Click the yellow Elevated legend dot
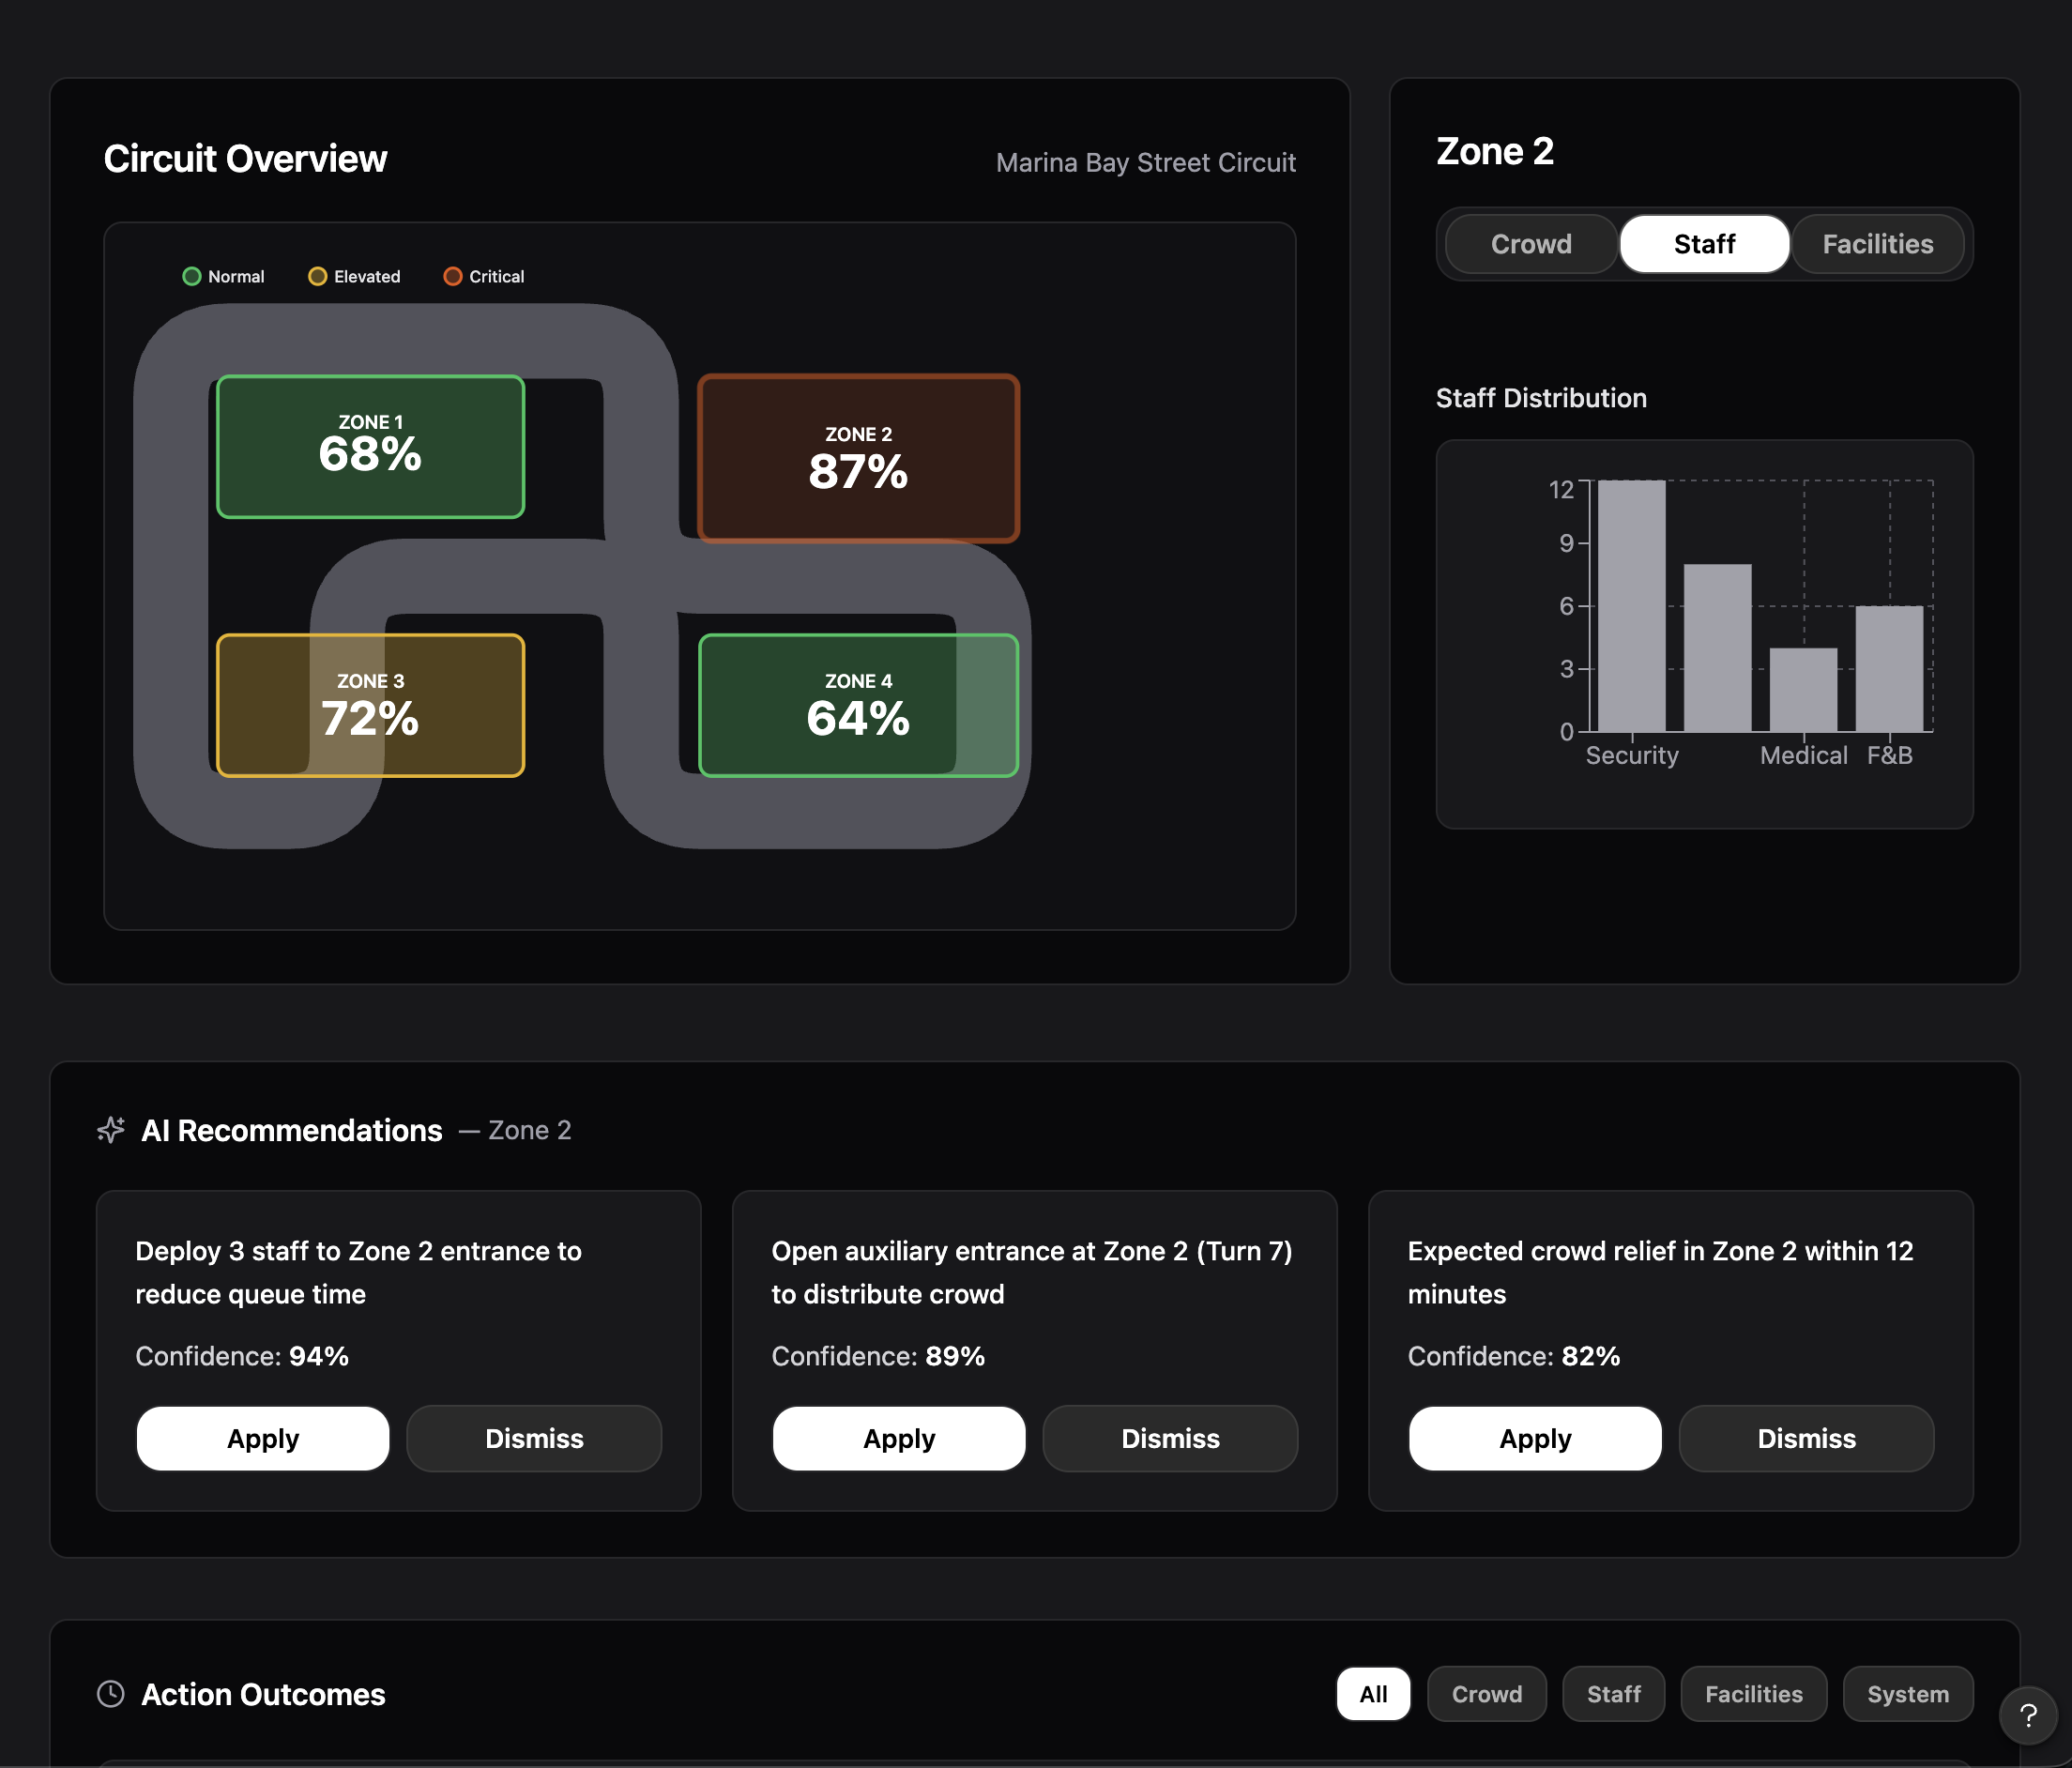This screenshot has height=1768, width=2072. click(318, 276)
